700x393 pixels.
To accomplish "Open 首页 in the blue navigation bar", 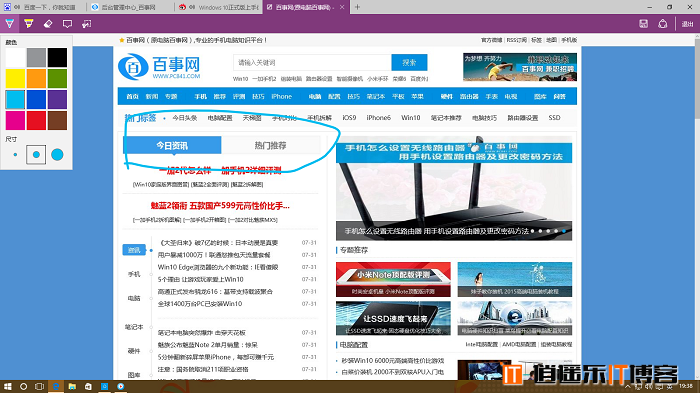I will tap(133, 96).
